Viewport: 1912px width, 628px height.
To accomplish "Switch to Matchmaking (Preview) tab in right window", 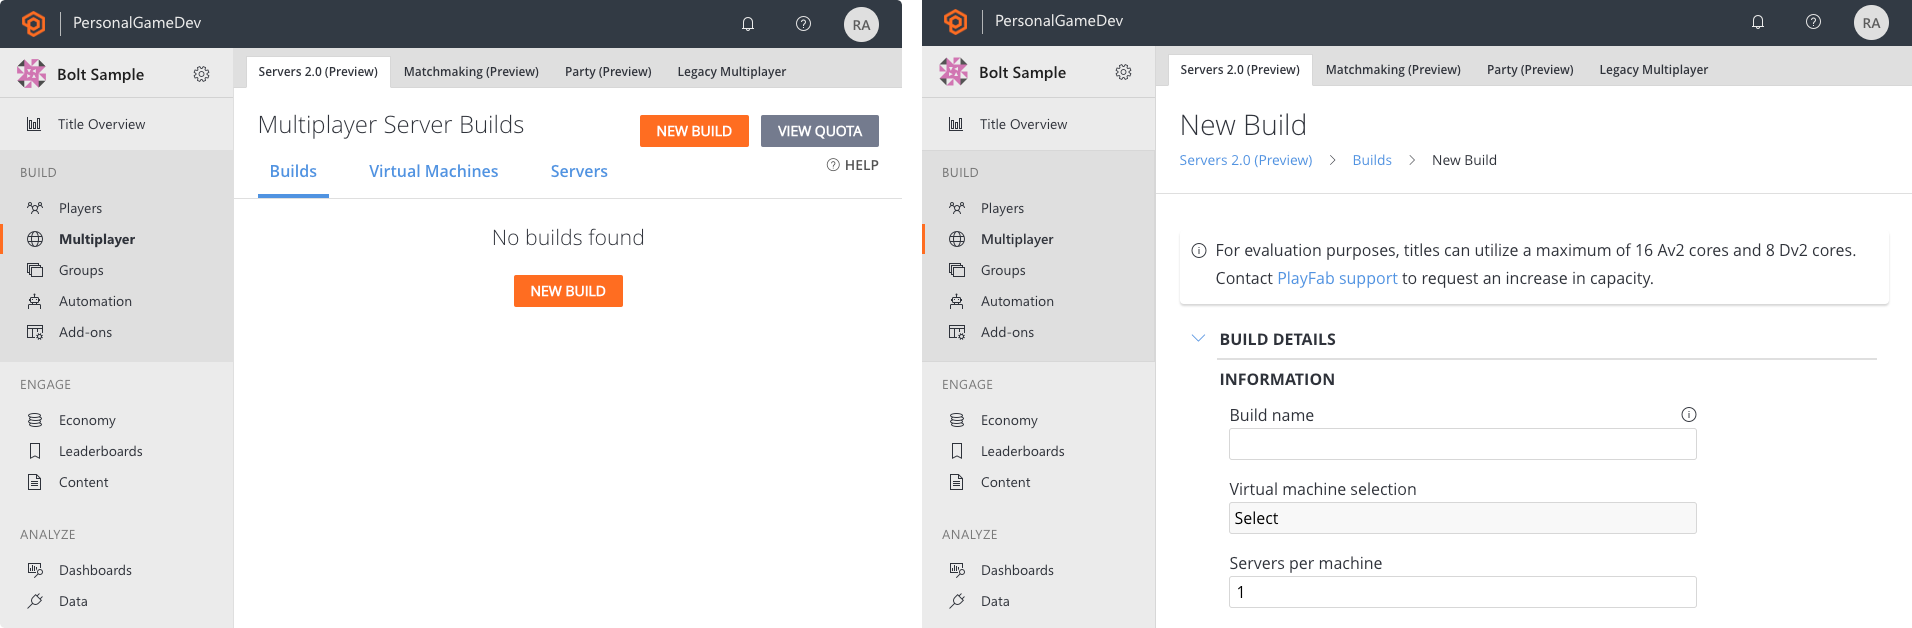I will click(x=1393, y=70).
